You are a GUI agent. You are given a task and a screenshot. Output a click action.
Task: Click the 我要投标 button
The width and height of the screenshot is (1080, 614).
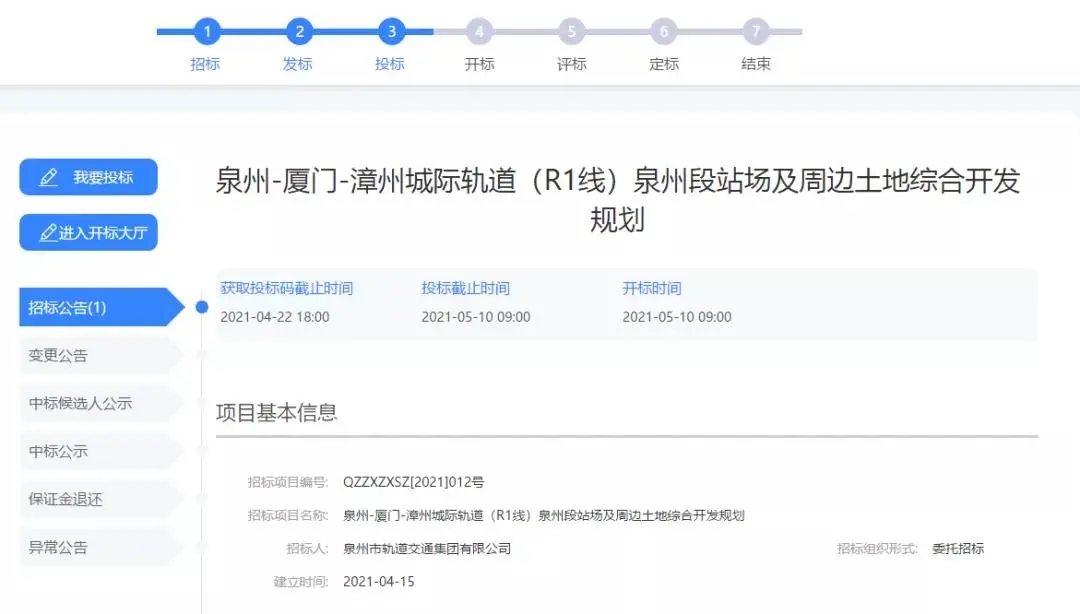click(89, 177)
